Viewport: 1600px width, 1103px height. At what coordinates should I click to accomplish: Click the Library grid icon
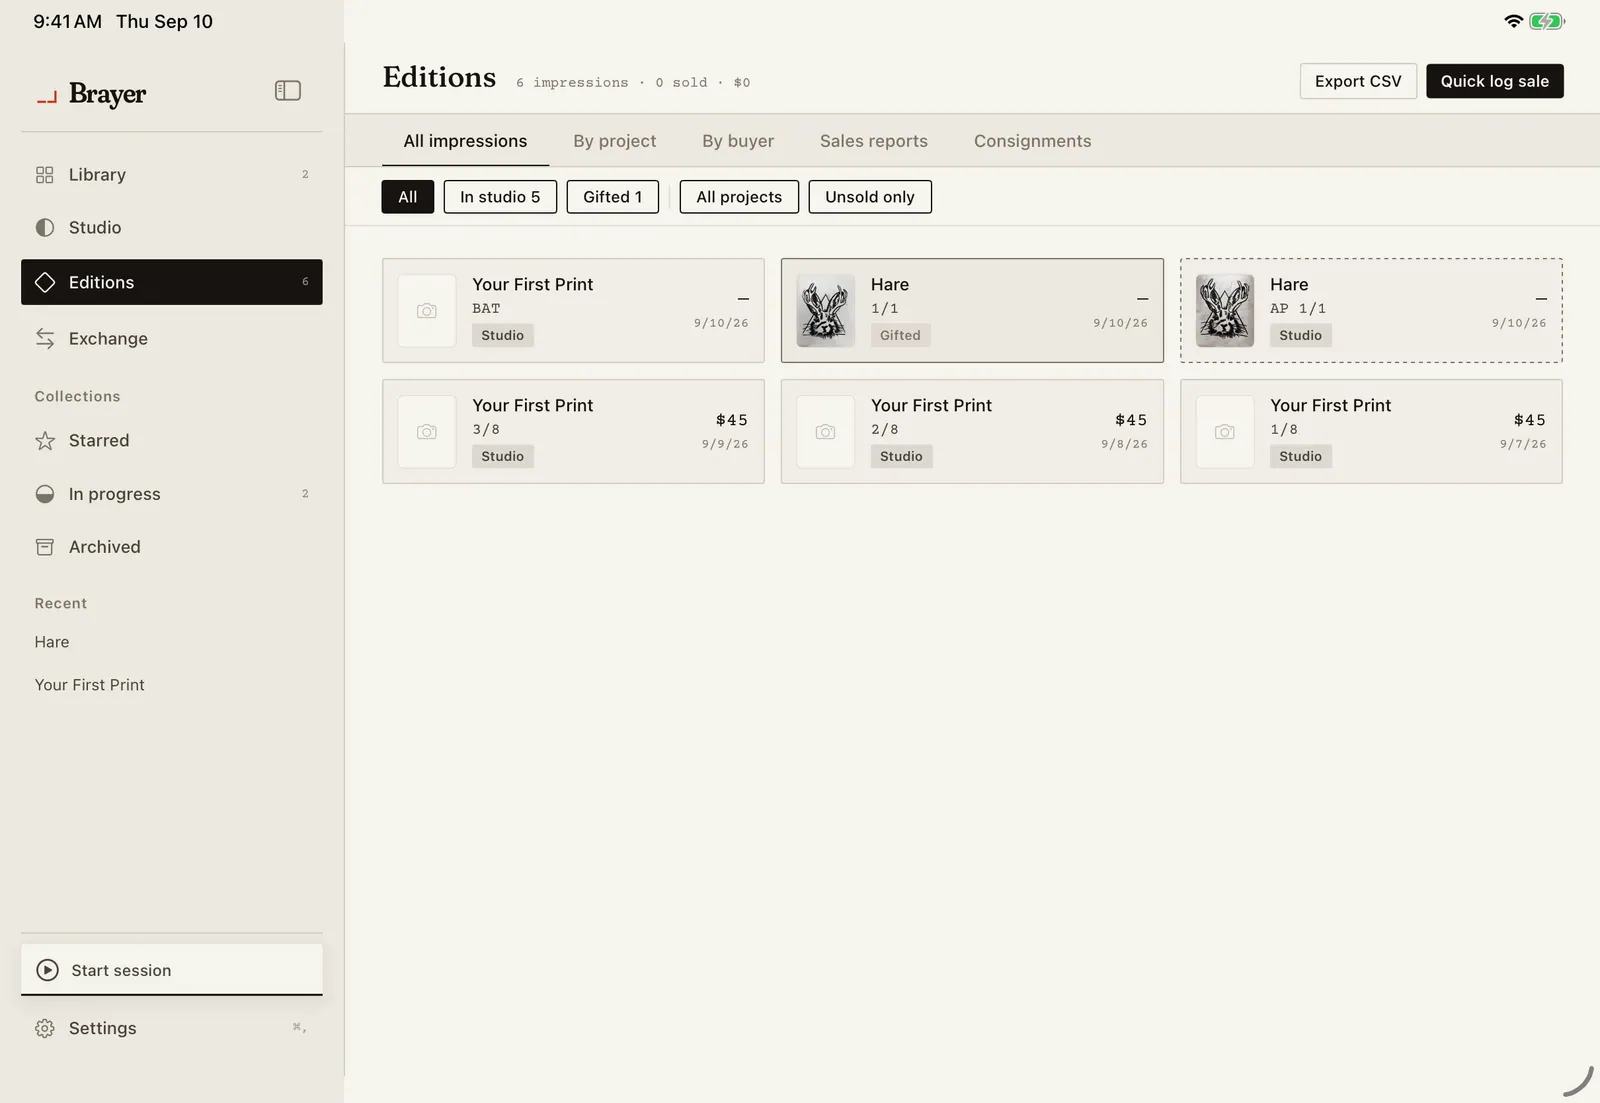tap(44, 175)
